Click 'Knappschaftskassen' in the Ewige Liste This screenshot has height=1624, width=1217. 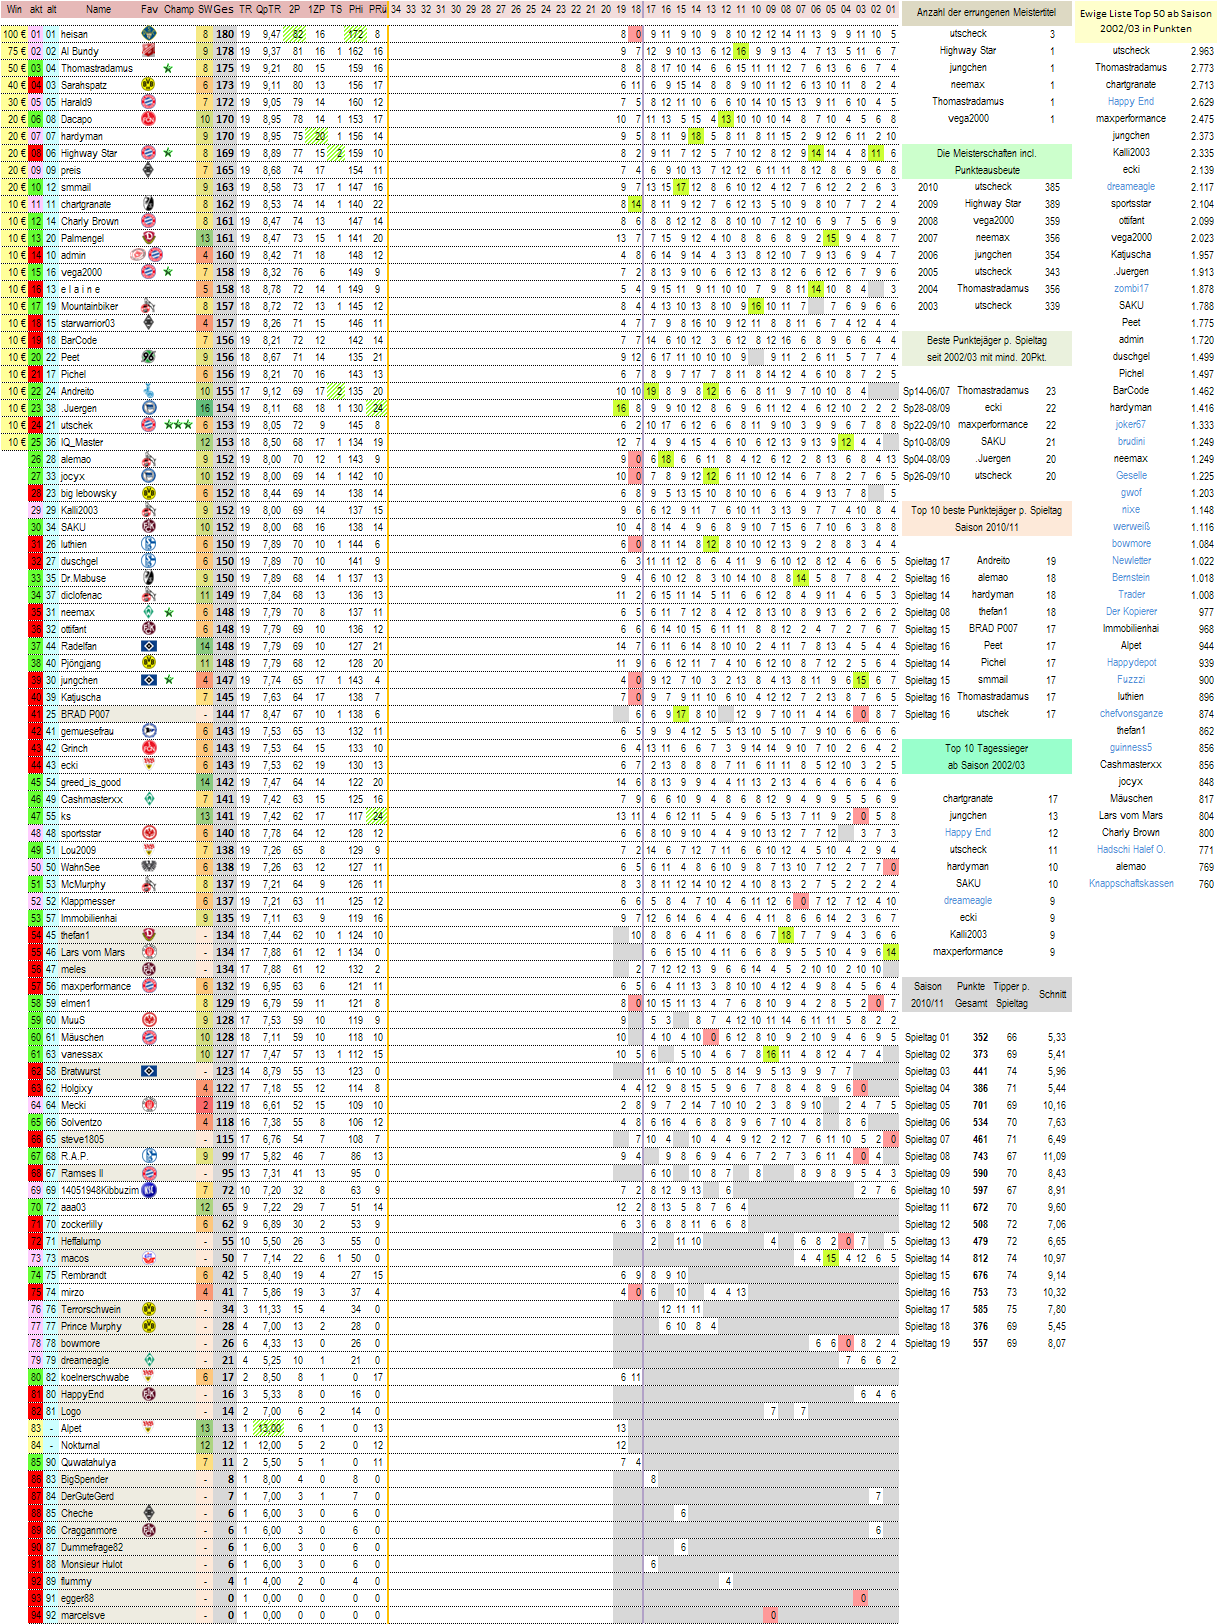1131,883
